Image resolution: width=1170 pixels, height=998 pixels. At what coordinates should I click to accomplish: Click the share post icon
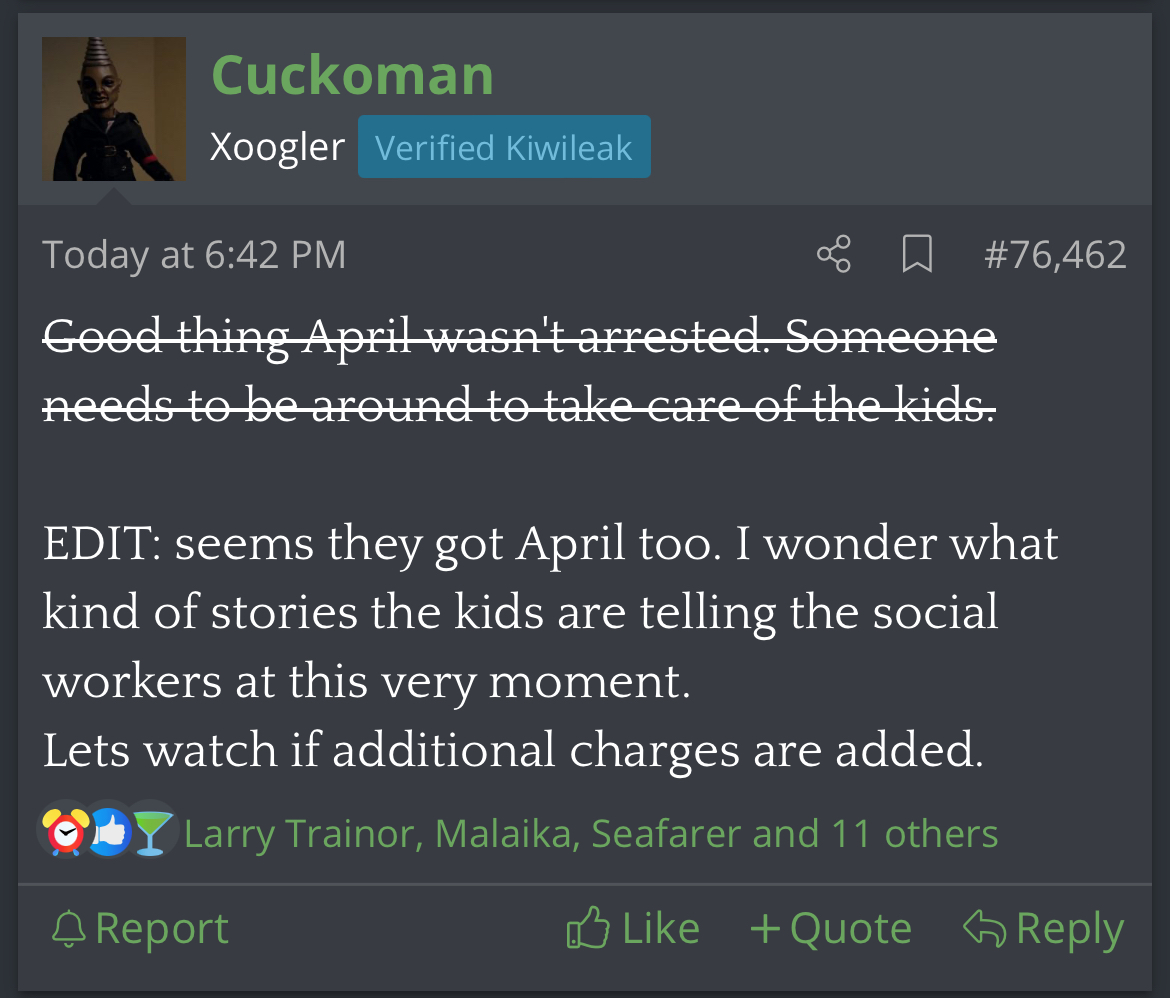[834, 254]
